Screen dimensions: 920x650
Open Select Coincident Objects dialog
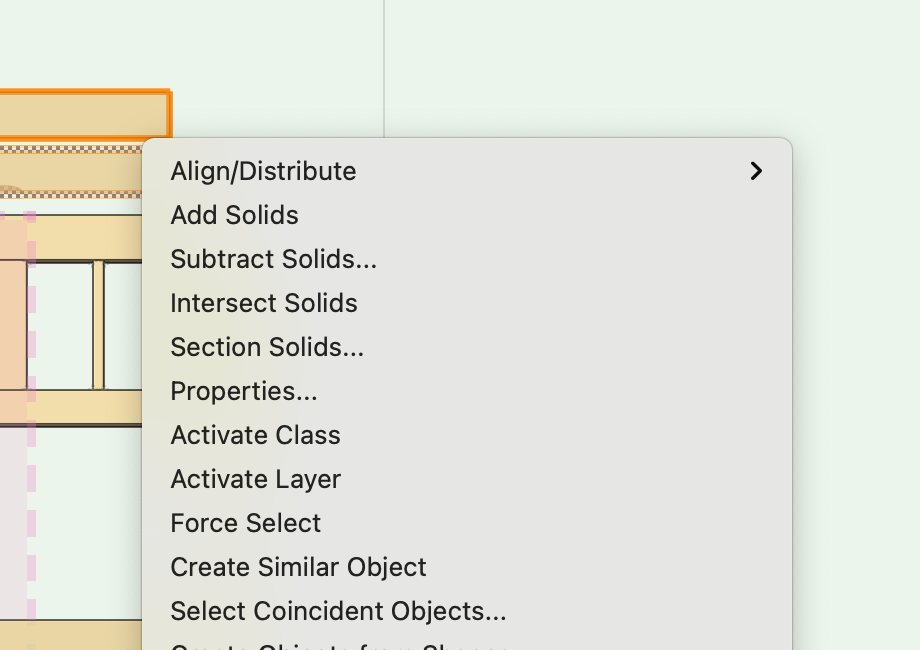338,611
